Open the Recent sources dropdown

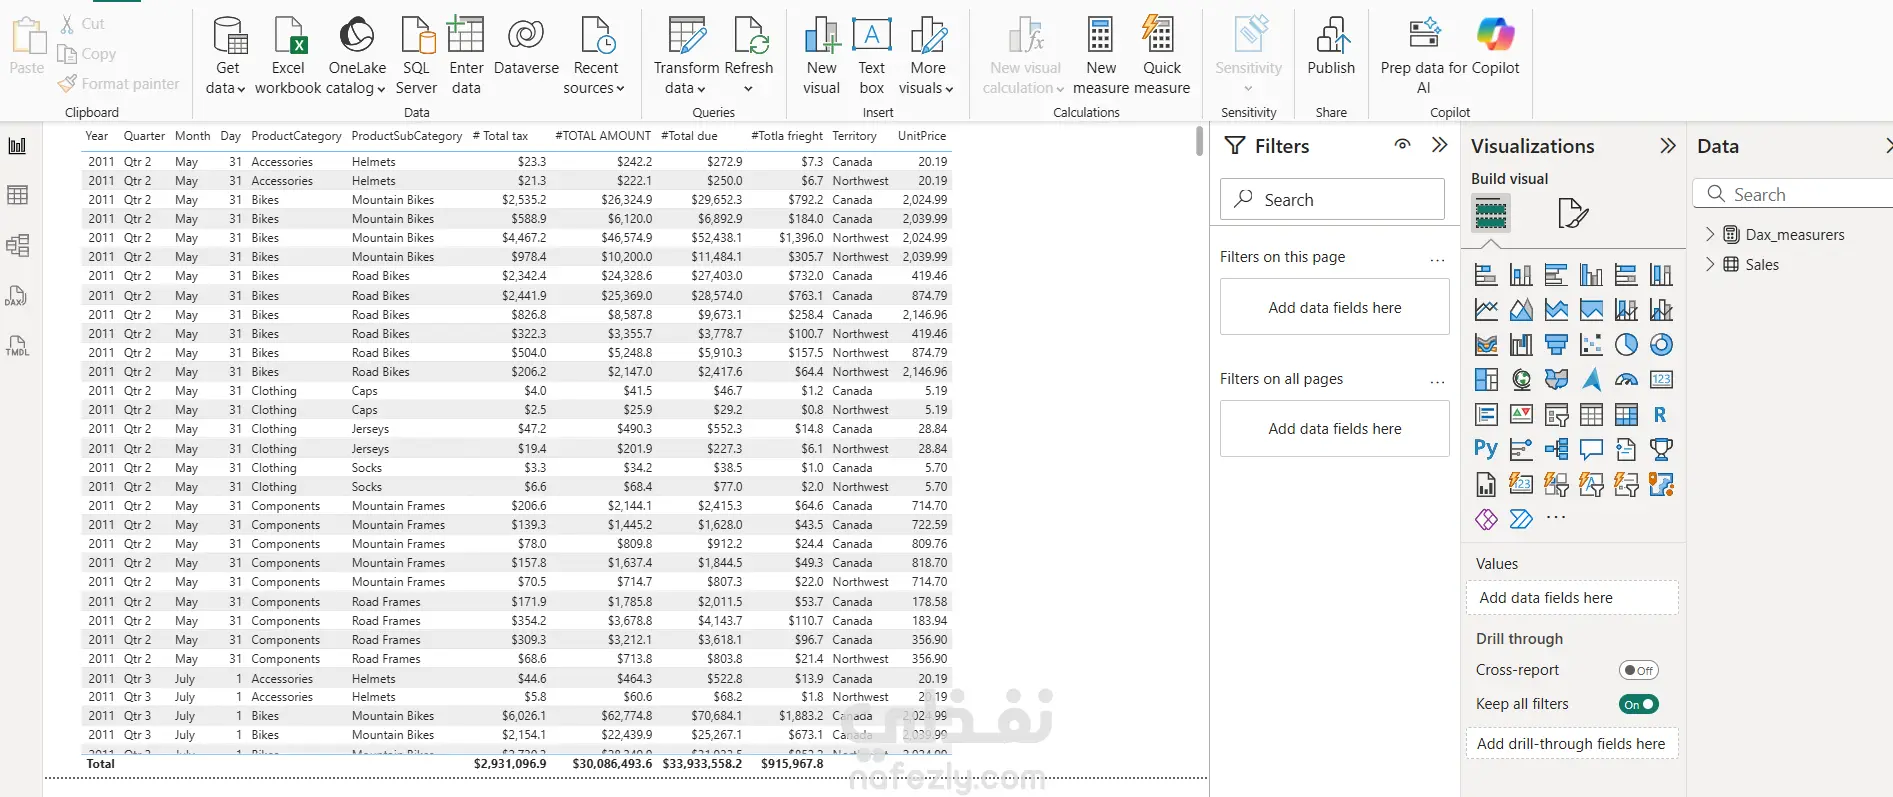tap(595, 56)
